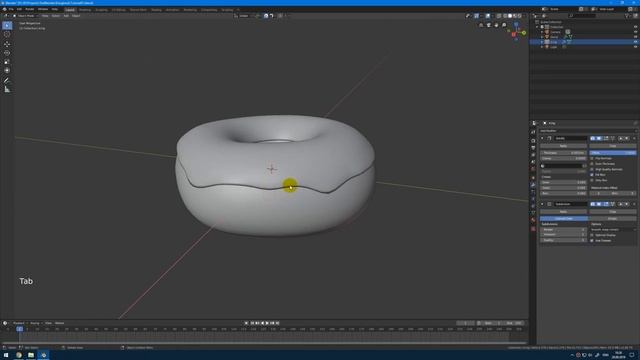Open the Texture properties tab
This screenshot has height=360, width=640.
[x=533, y=229]
